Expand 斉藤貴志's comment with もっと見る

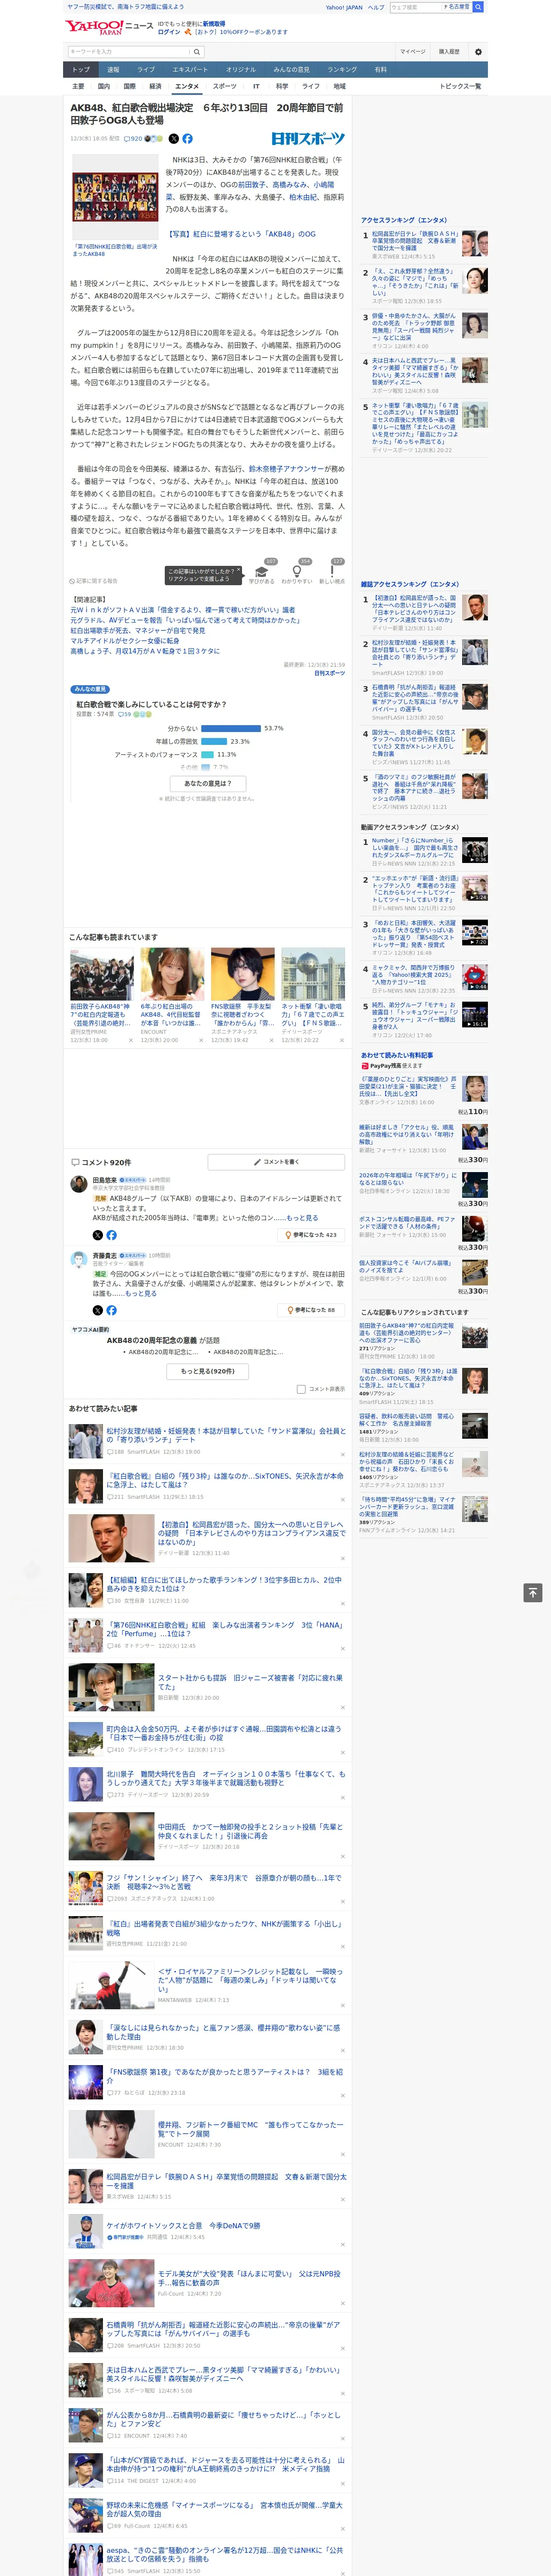pos(141,1294)
